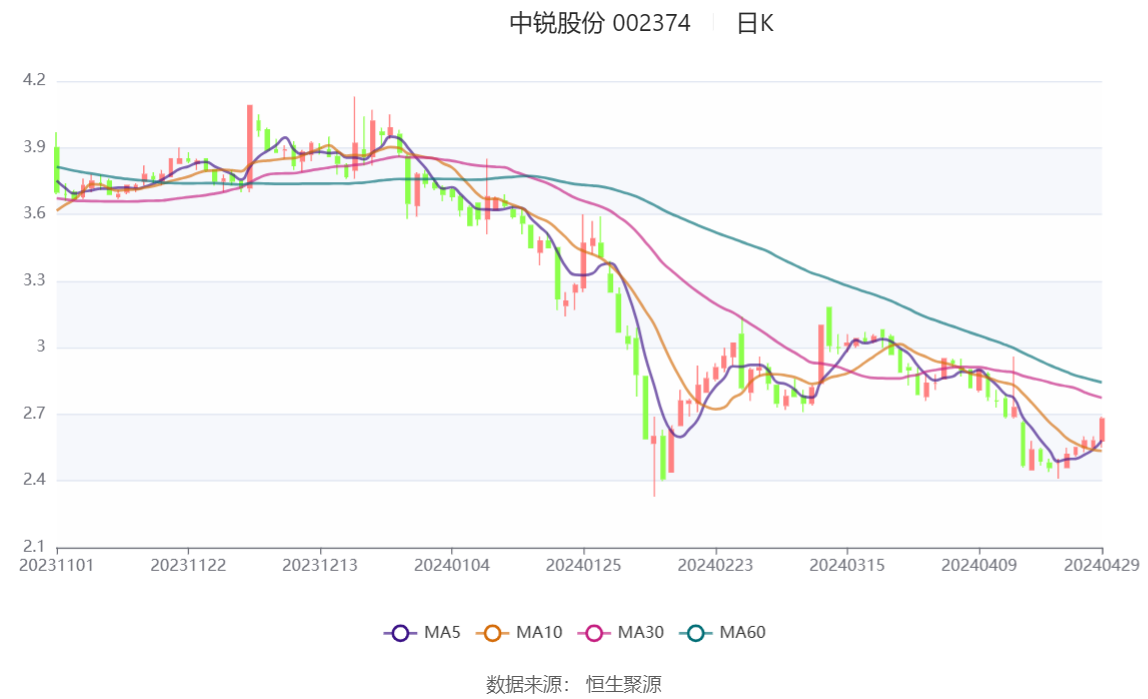Click the 4.2 price axis label
Screen dimensions: 1148x699
point(33,80)
